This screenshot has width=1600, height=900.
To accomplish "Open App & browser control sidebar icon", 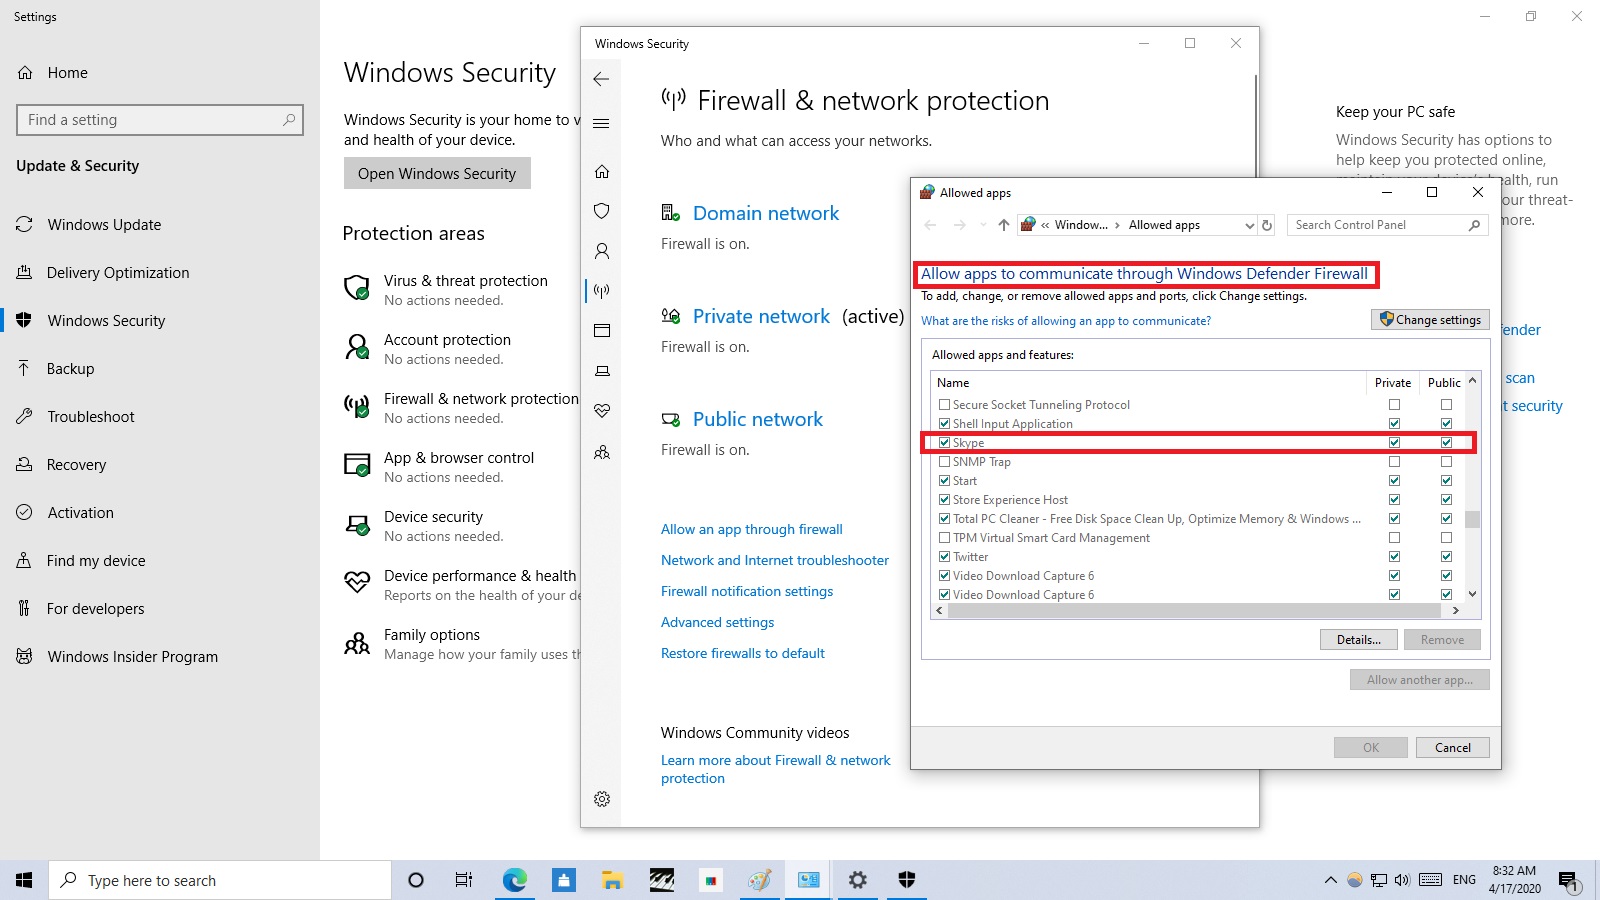I will tap(602, 331).
